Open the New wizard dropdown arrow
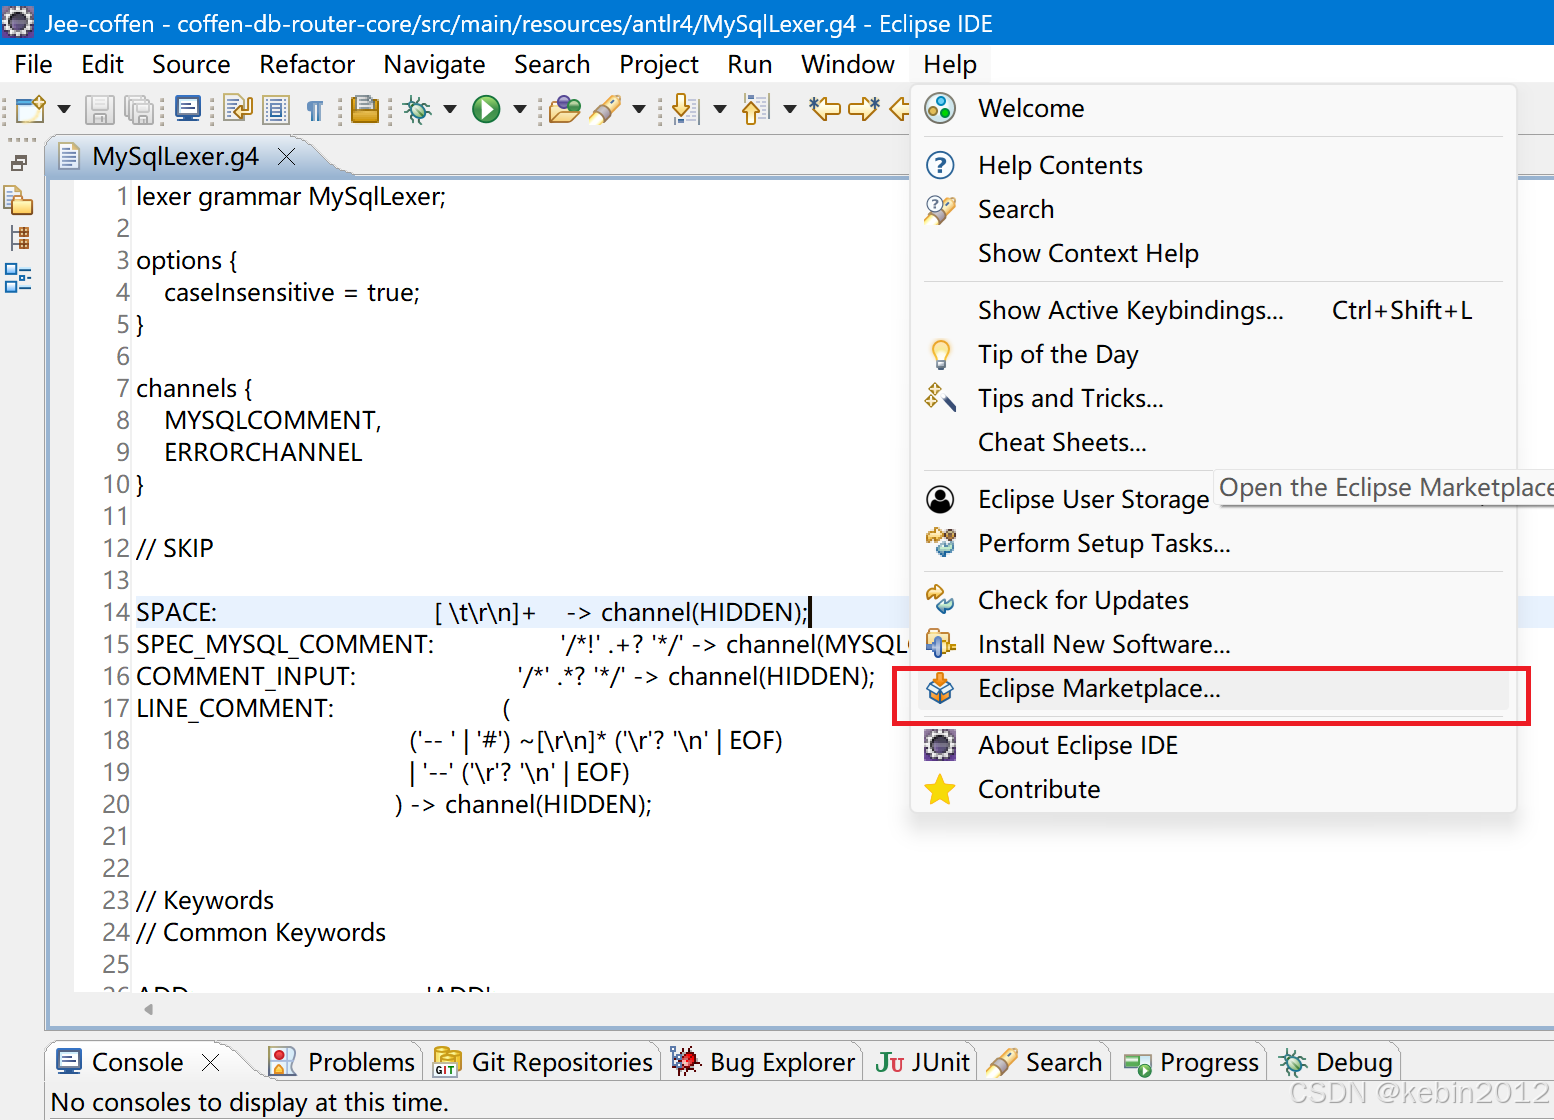 (x=63, y=109)
